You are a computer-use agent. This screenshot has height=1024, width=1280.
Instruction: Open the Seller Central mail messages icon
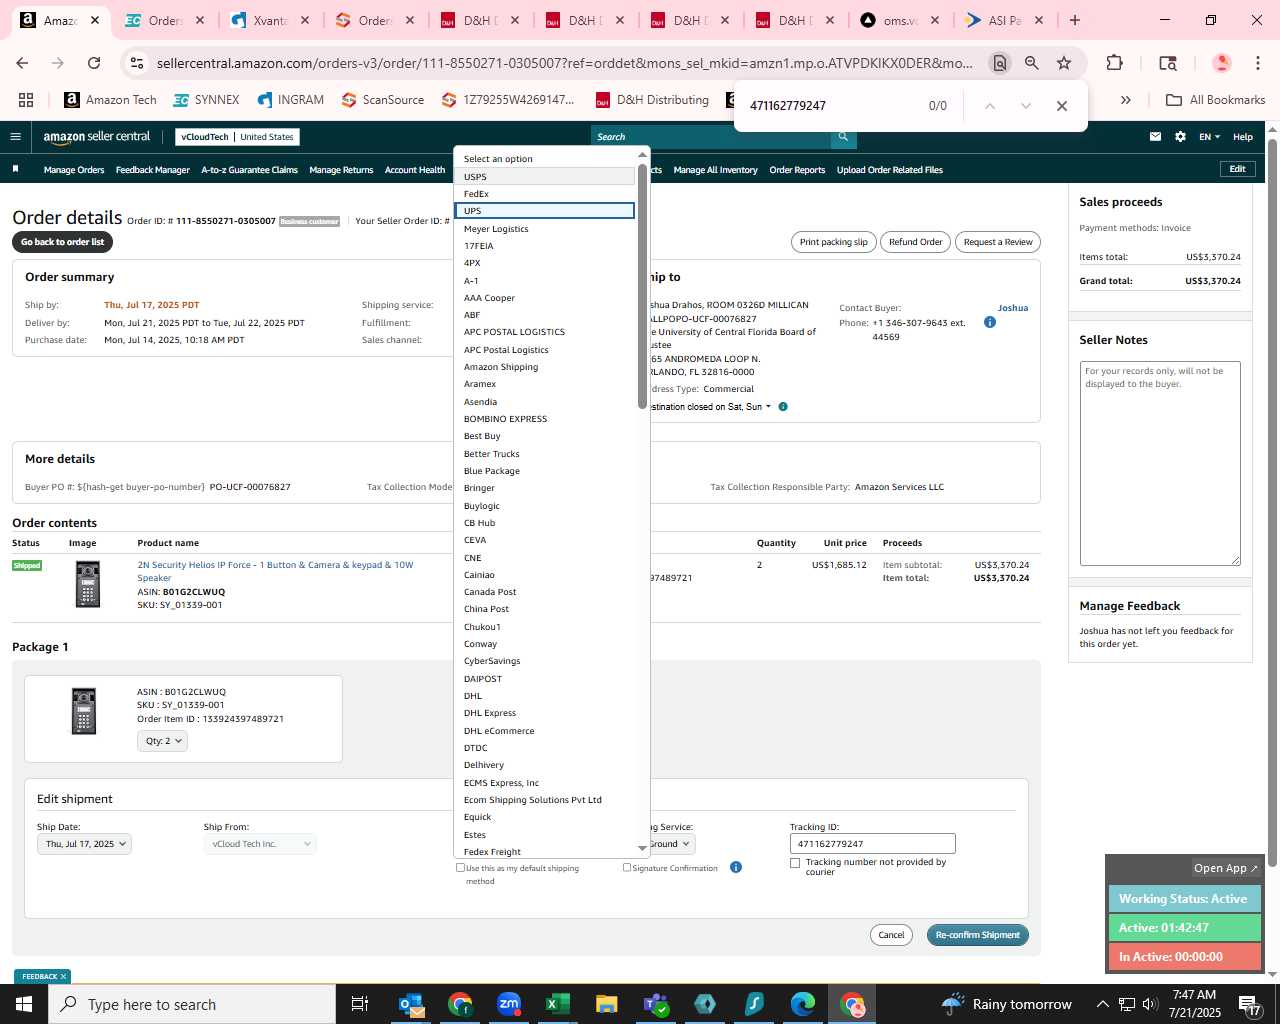(x=1155, y=137)
